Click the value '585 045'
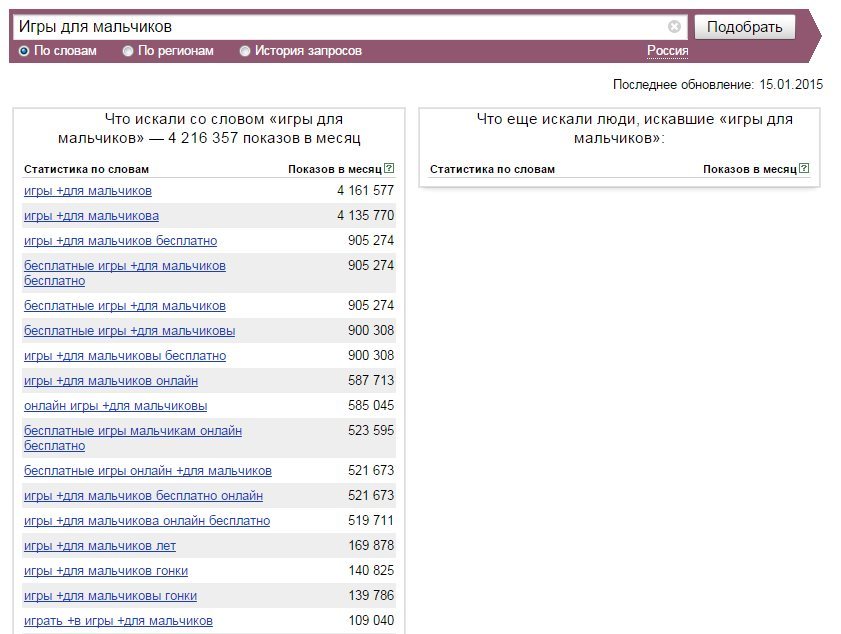The height and width of the screenshot is (634, 841). (x=371, y=406)
